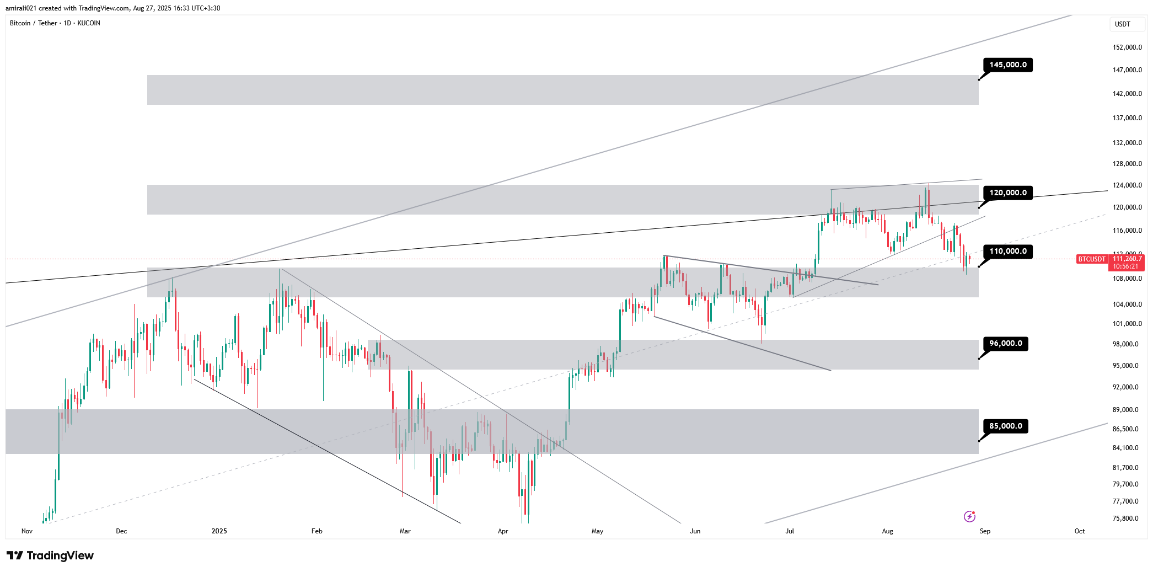Select the 120,000.0 price callout label
This screenshot has width=1153, height=572.
click(1008, 192)
